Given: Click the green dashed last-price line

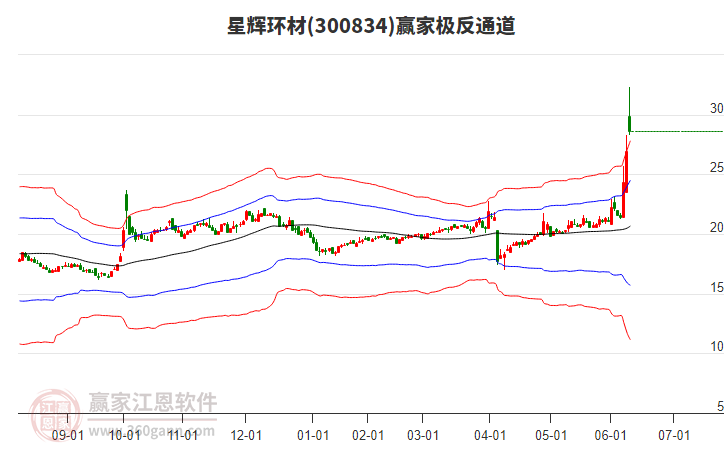Looking at the screenshot, I should point(678,131).
